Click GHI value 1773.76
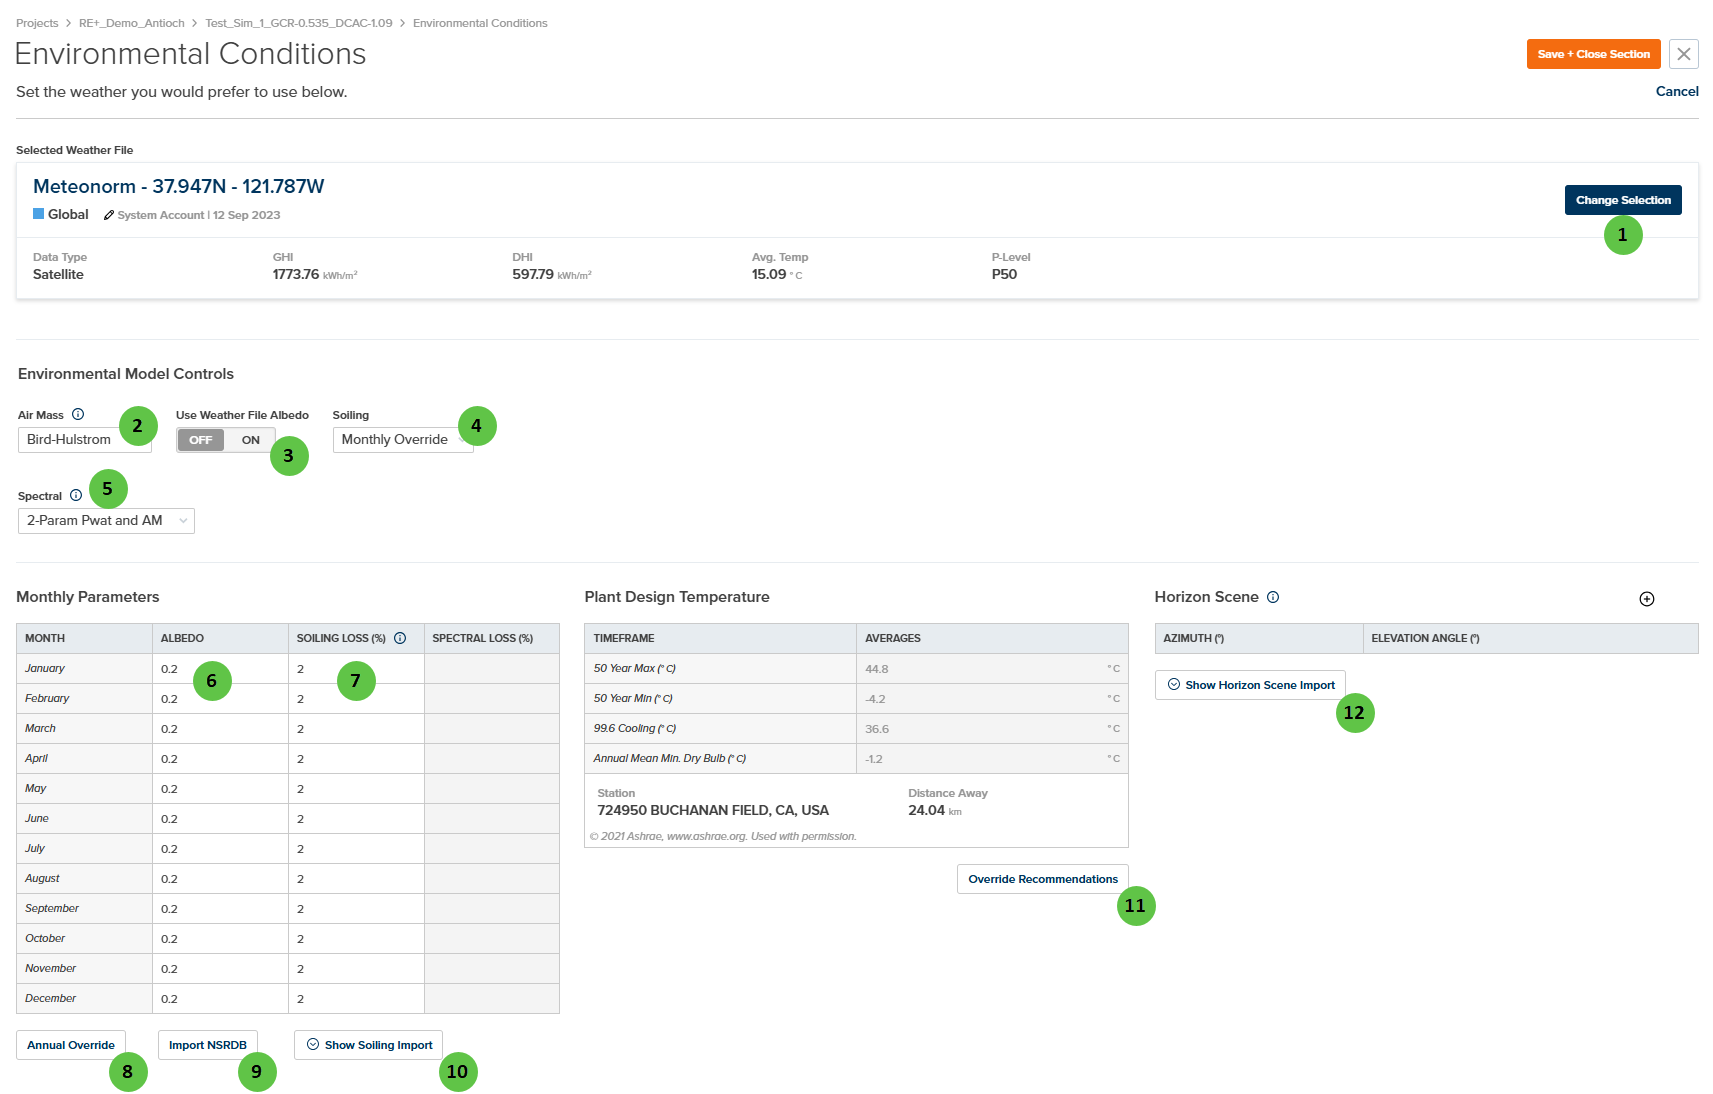 tap(296, 274)
